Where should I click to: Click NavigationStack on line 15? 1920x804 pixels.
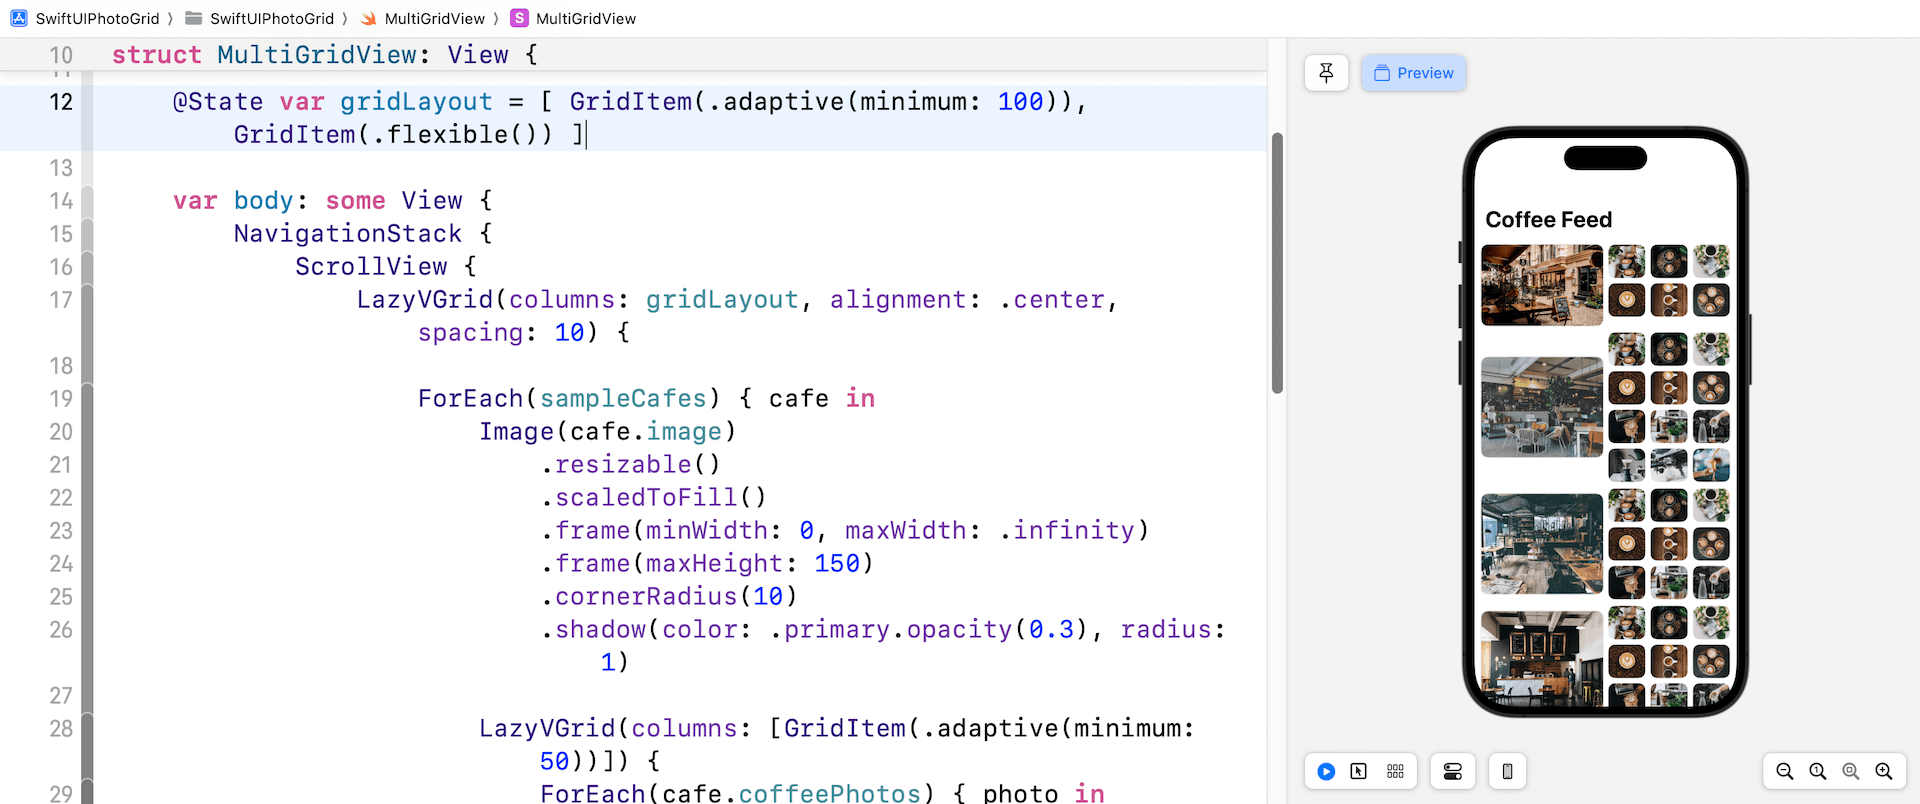click(x=348, y=233)
